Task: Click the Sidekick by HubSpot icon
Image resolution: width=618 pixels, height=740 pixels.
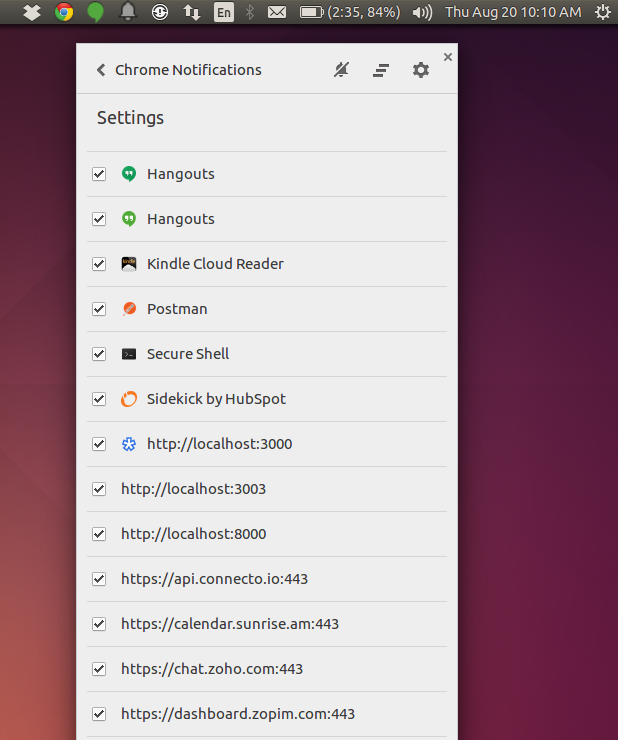Action: point(129,399)
